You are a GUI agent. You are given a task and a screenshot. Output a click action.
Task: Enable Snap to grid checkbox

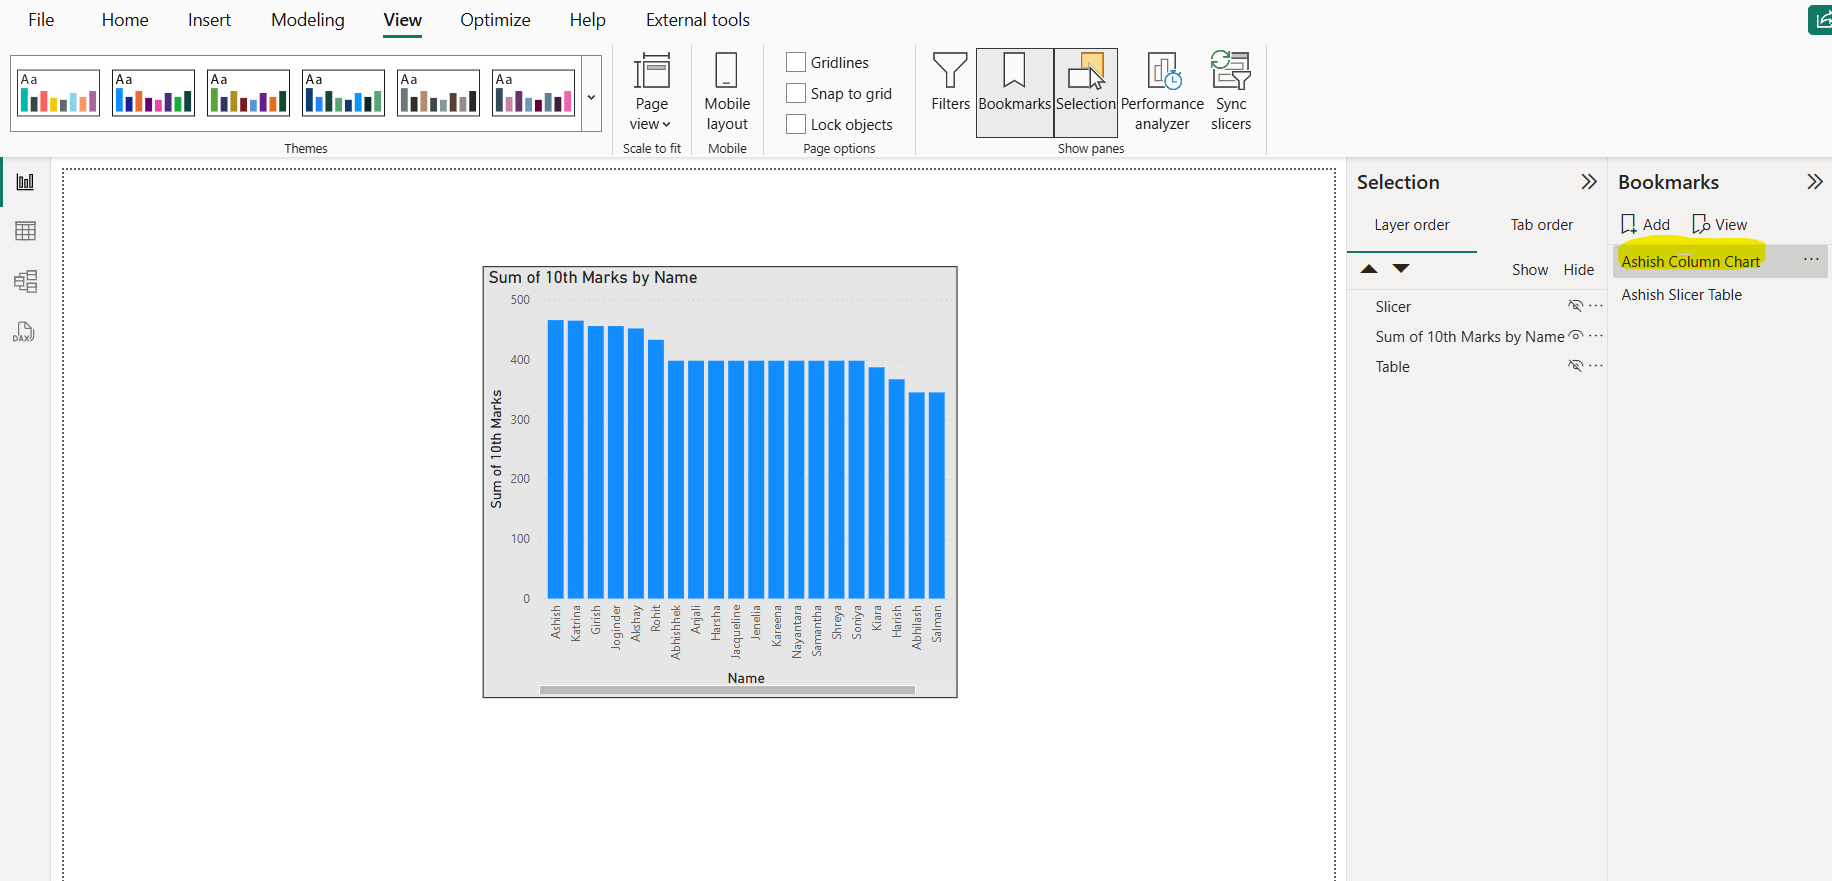tap(796, 93)
